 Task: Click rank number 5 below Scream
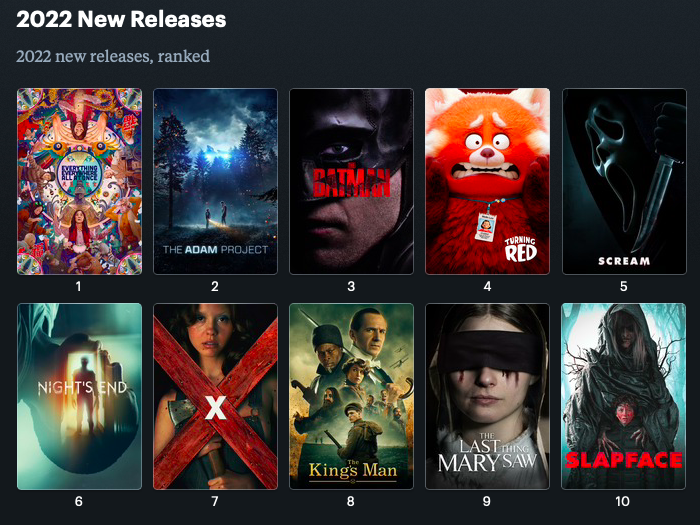[x=624, y=286]
